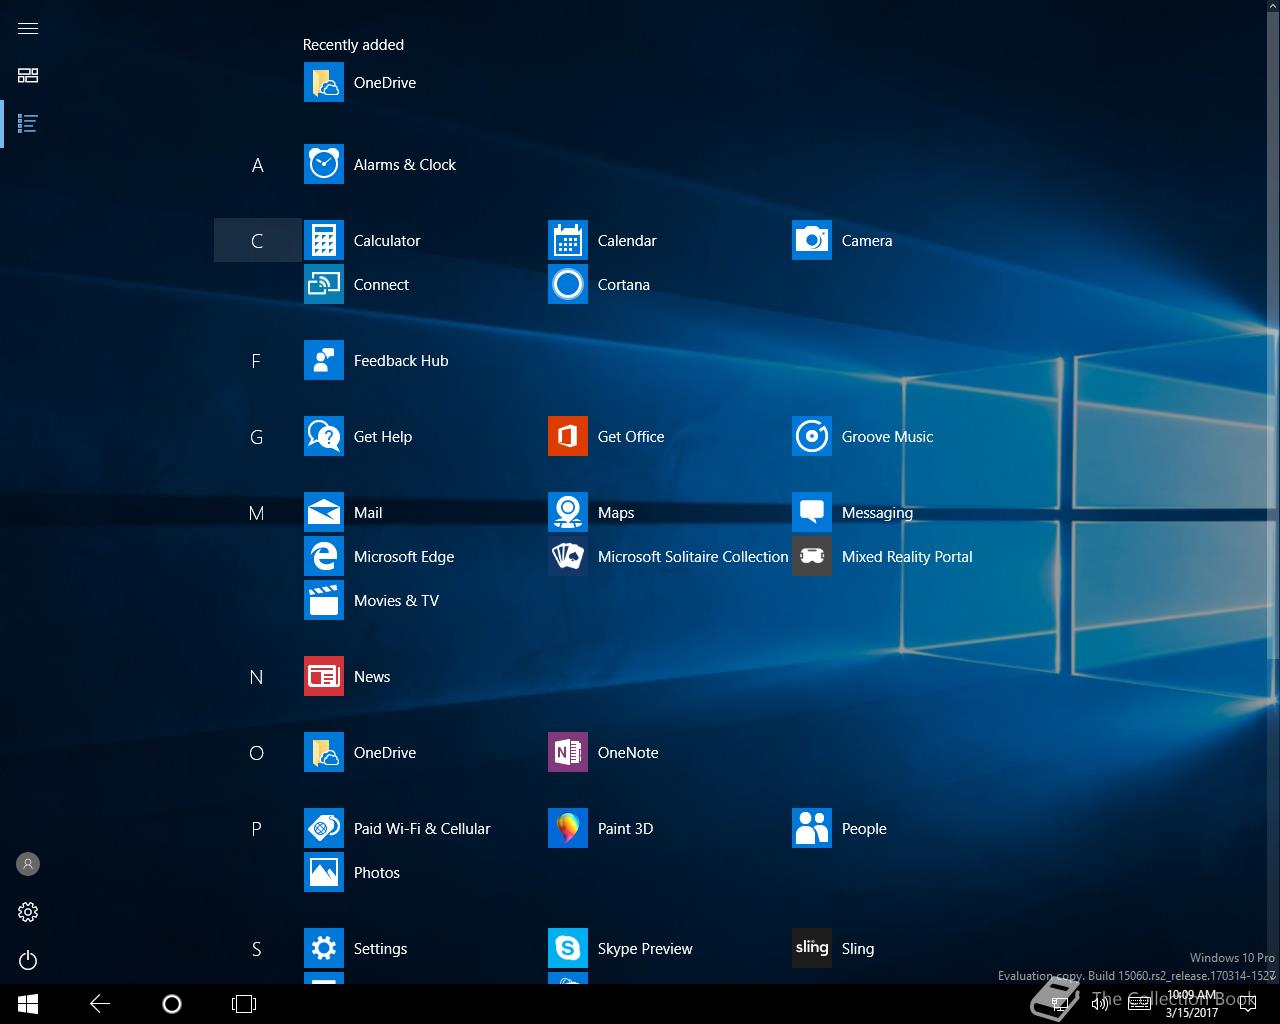Open the volume control in tray

[x=1100, y=1004]
